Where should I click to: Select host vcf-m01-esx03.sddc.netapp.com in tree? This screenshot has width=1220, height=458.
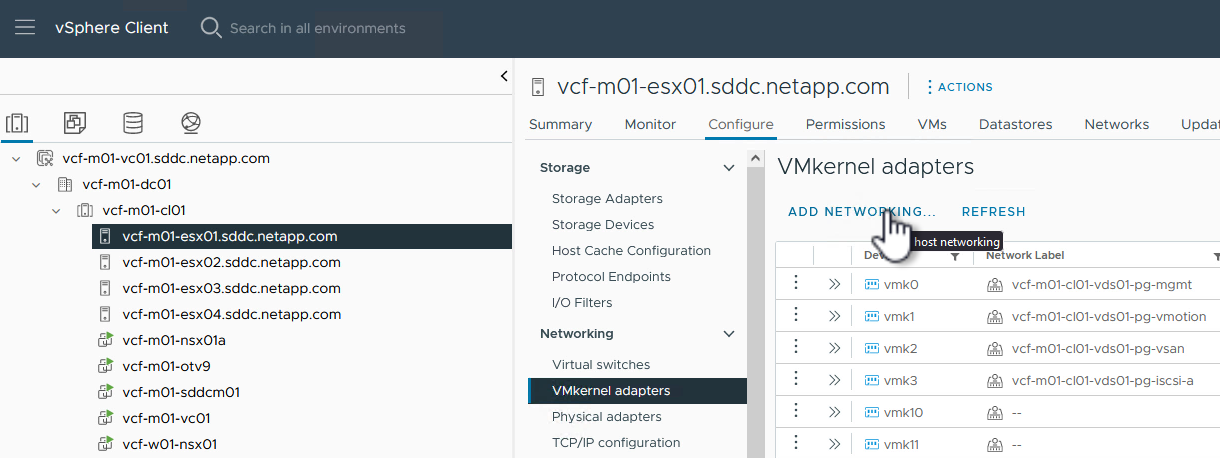231,288
